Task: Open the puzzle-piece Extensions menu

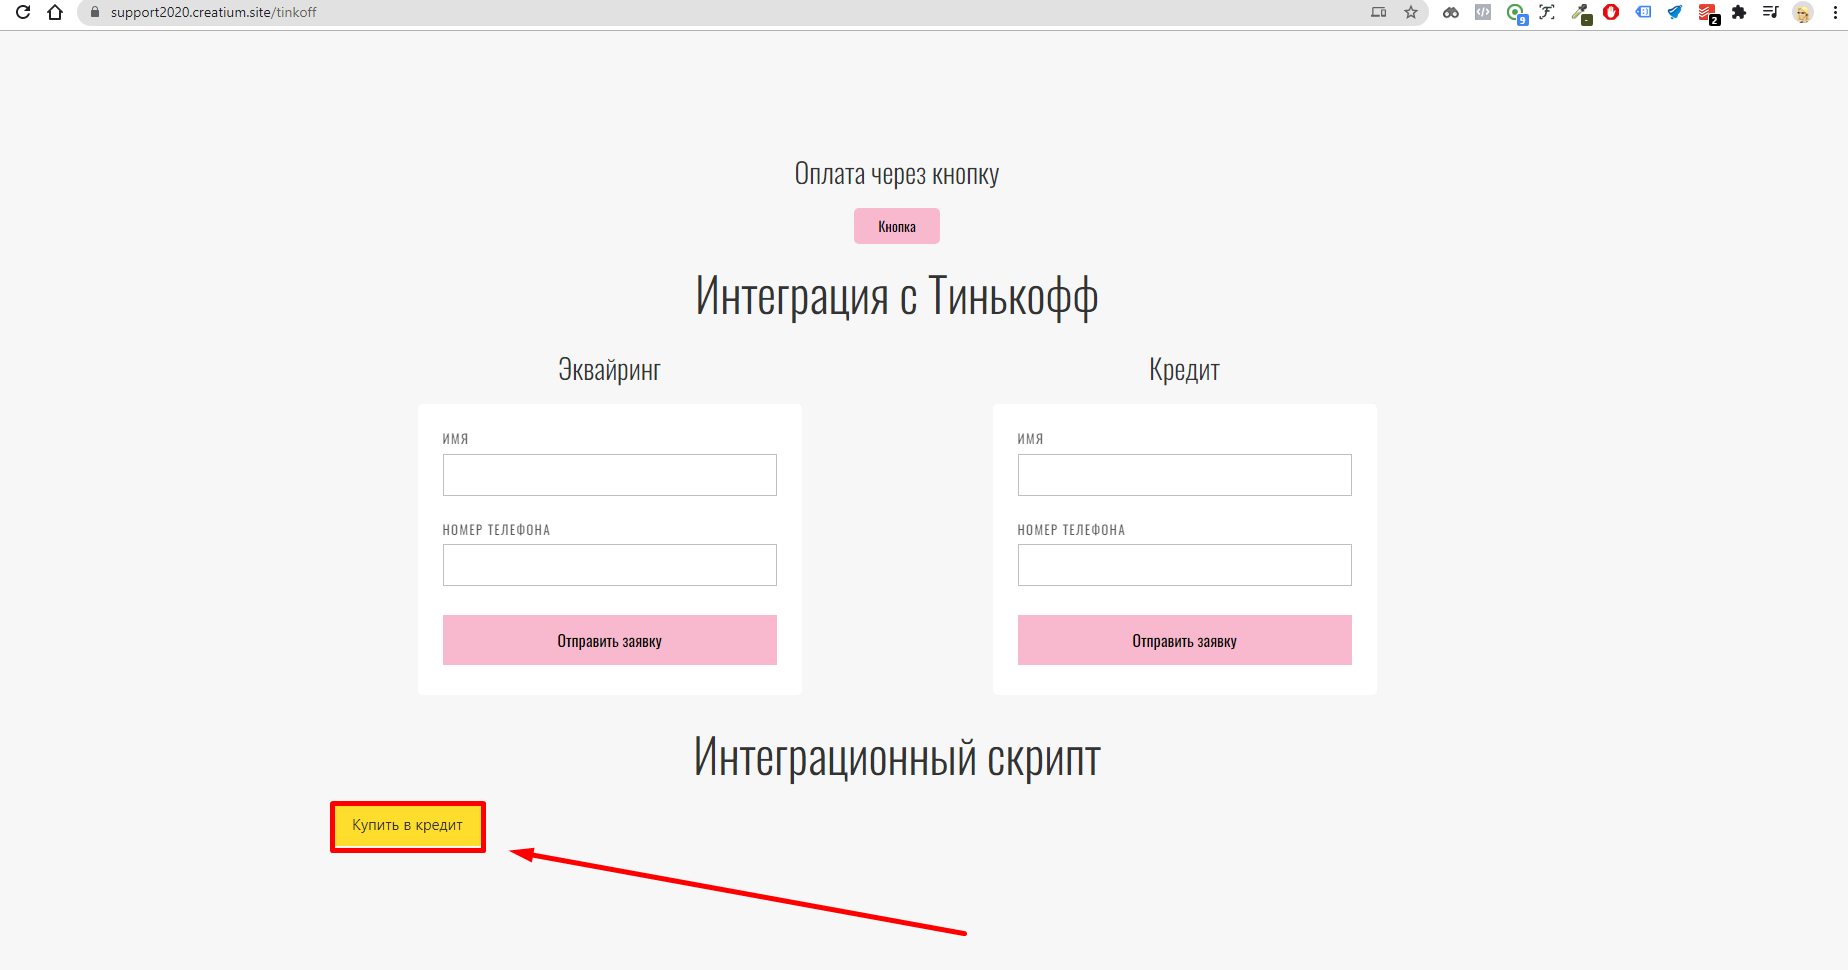Action: point(1739,12)
